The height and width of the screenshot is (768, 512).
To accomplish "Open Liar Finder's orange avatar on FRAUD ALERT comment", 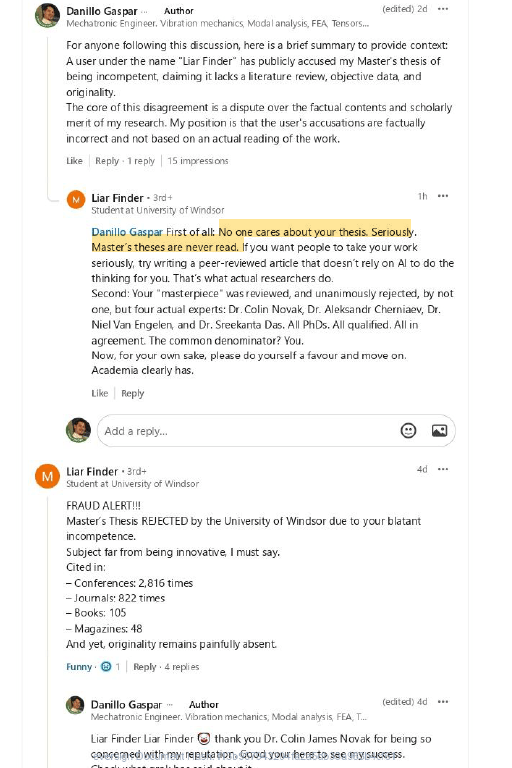I will pyautogui.click(x=47, y=476).
